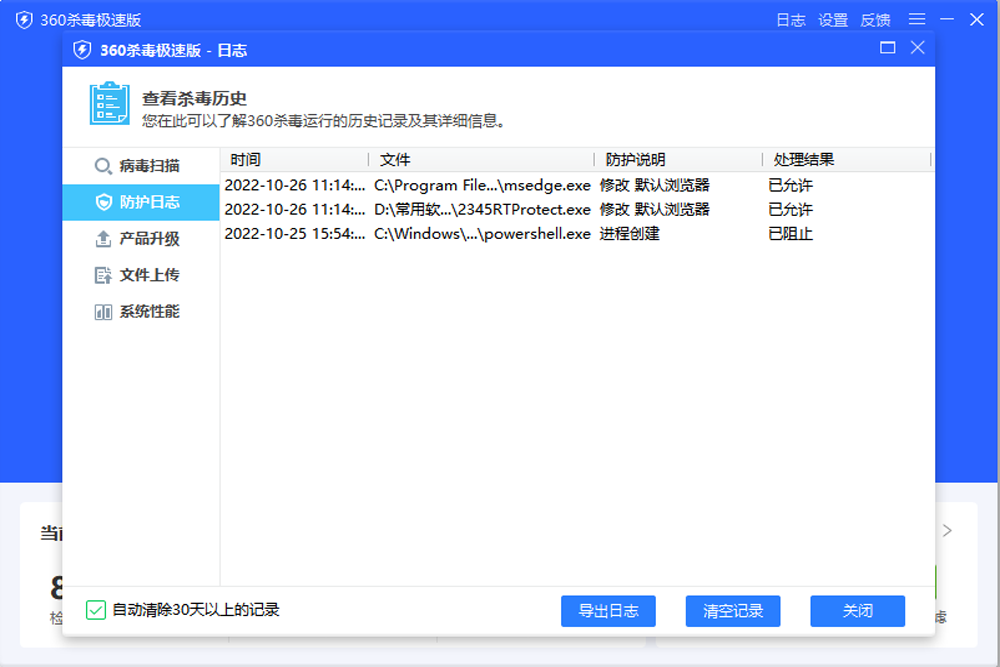1000x667 pixels.
Task: Click the 关闭 button
Action: pos(857,611)
